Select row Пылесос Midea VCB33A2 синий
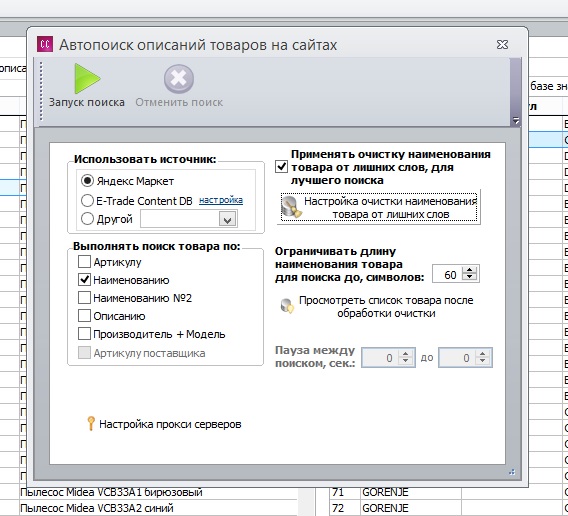The height and width of the screenshot is (516, 568). tap(159, 508)
